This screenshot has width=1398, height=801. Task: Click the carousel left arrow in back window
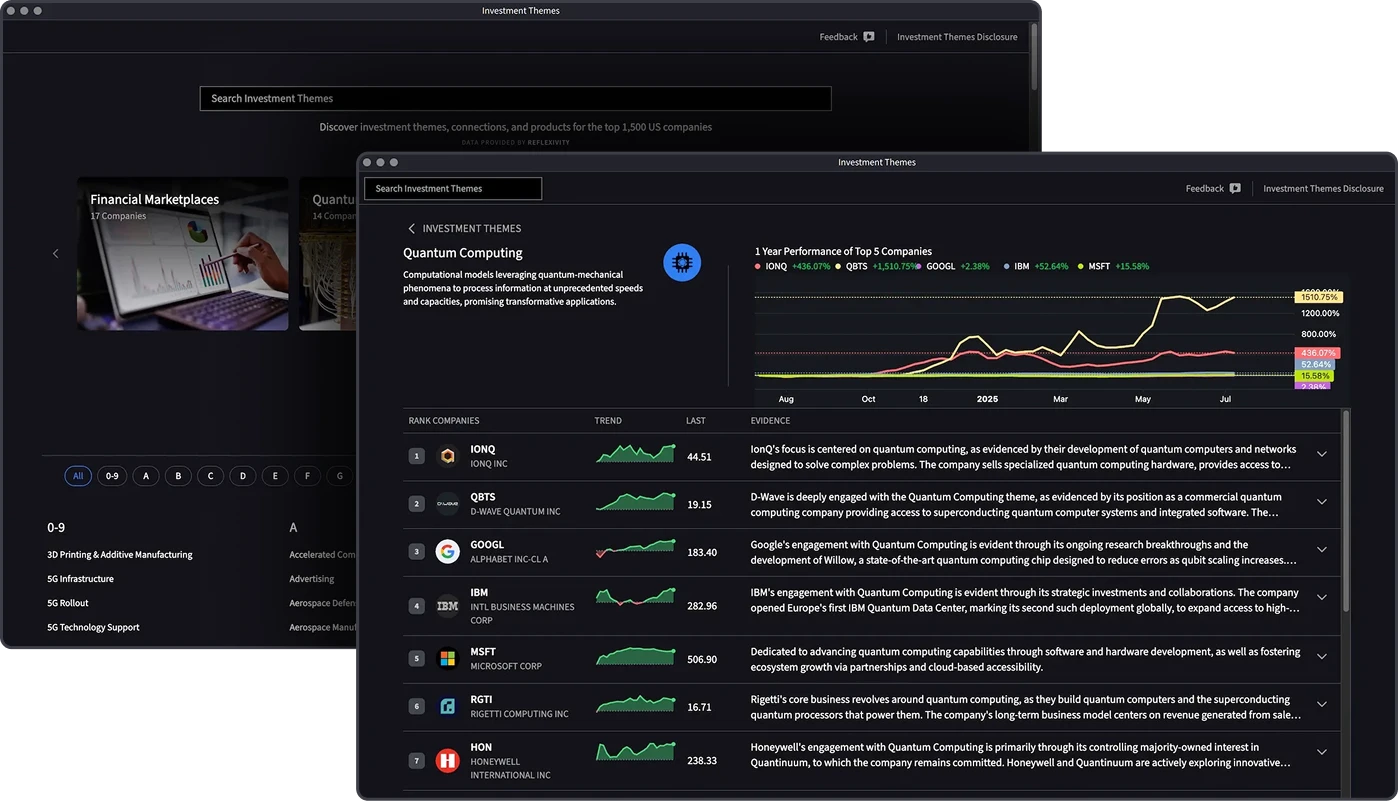pos(55,254)
